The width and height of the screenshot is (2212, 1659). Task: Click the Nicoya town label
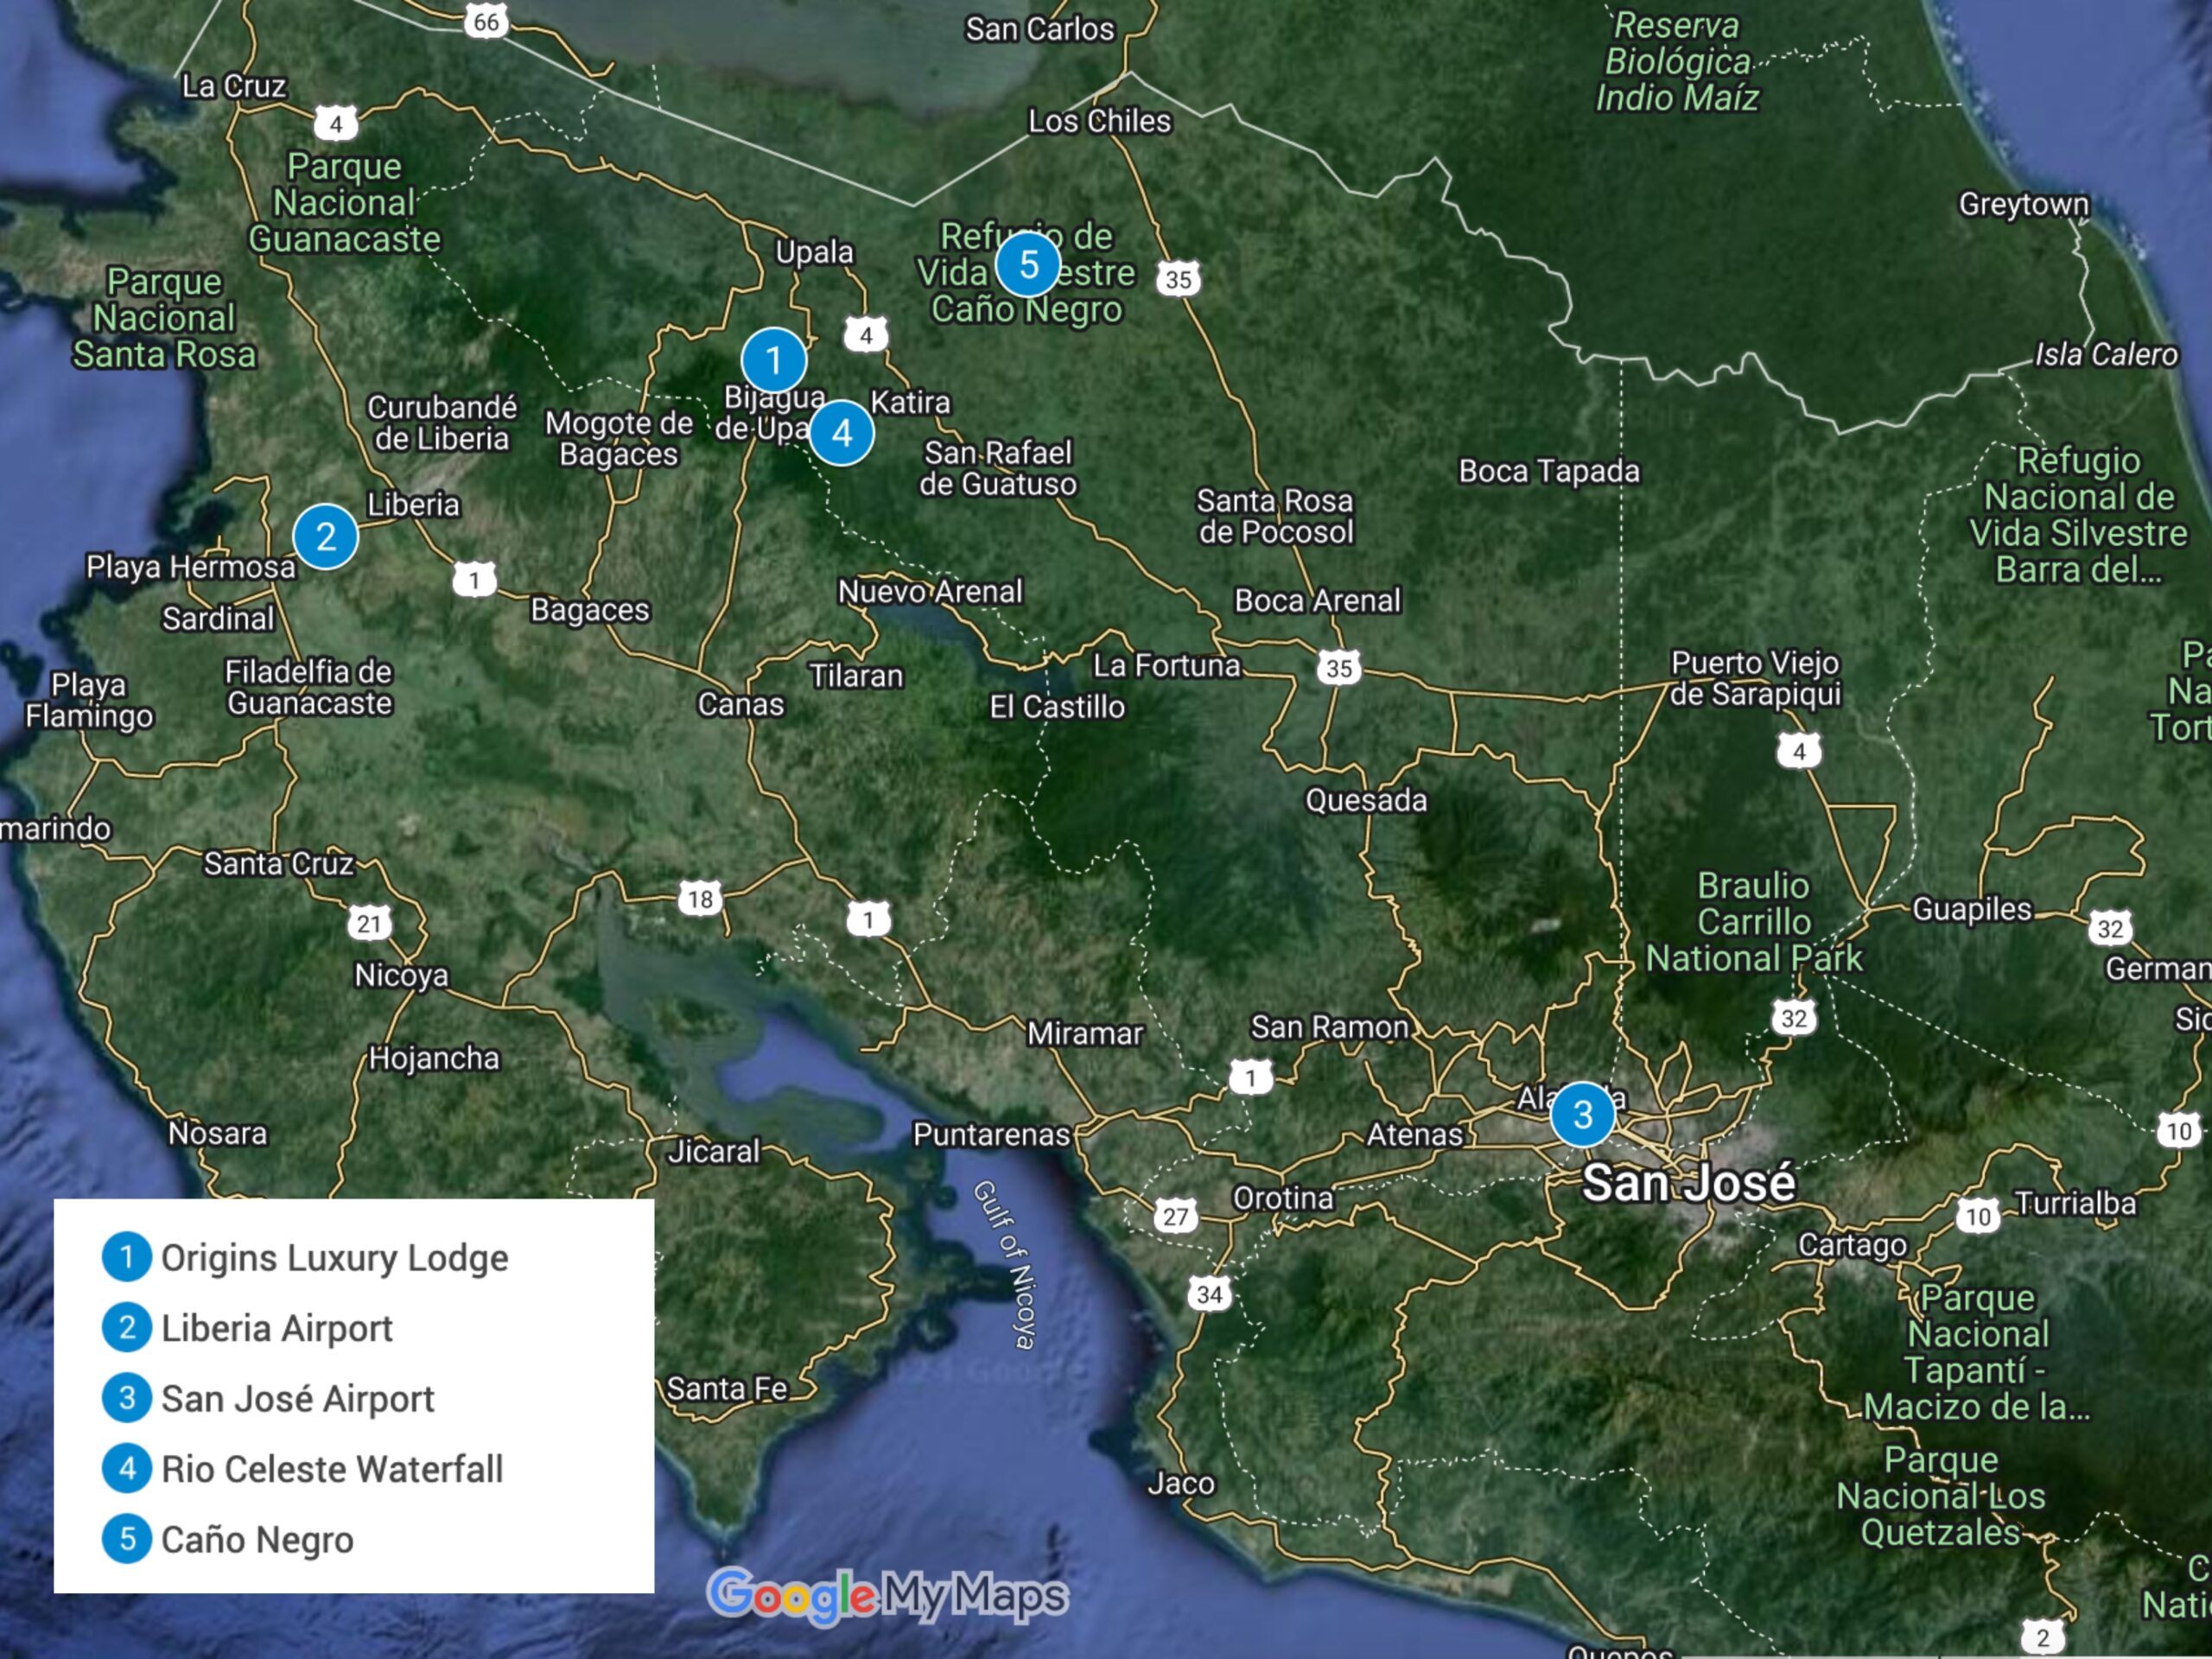[401, 975]
